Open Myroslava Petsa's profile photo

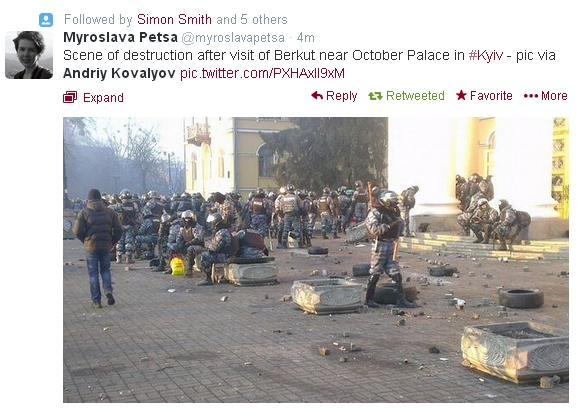tap(29, 55)
